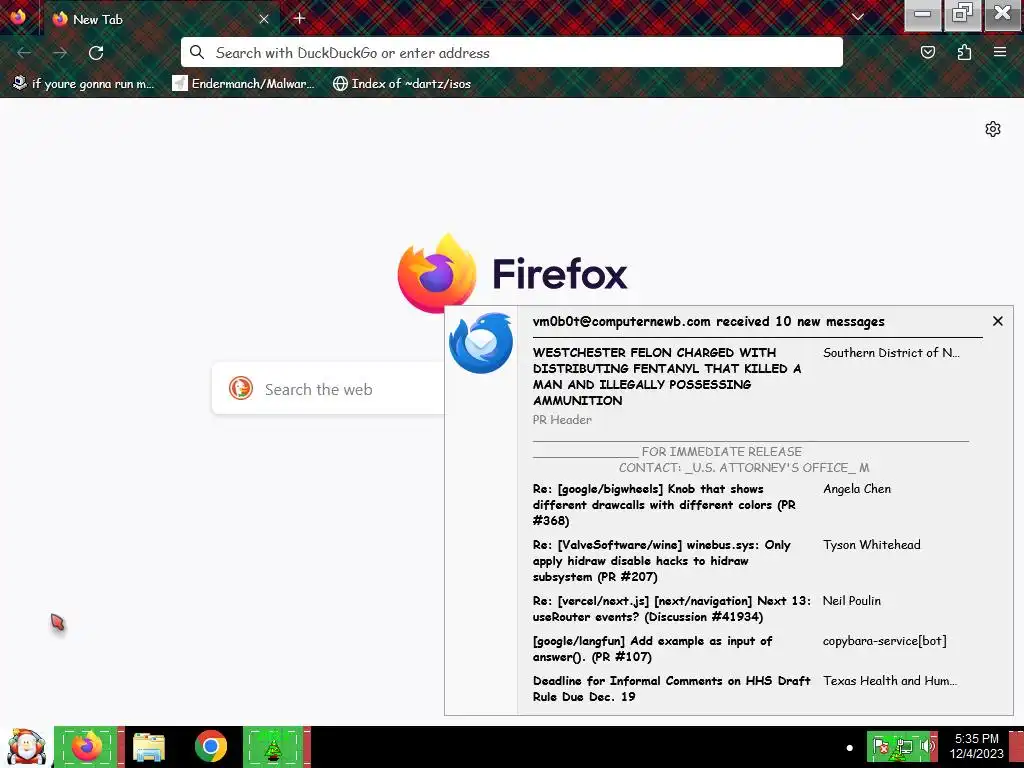The height and width of the screenshot is (768, 1024).
Task: Click sender Tyson Whitehead
Action: point(871,545)
